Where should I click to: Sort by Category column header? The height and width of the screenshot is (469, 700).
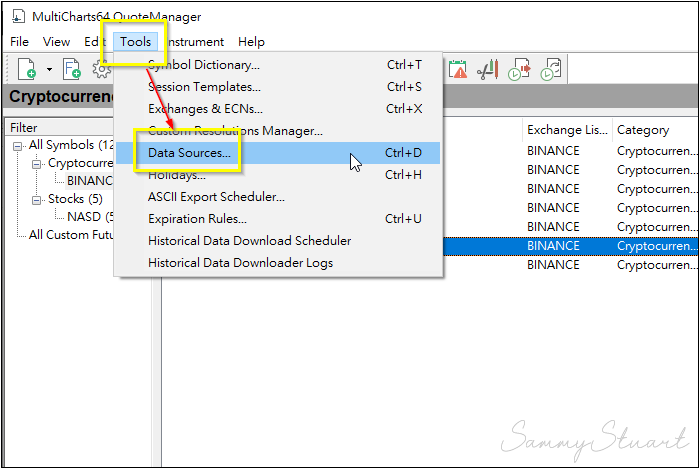[655, 130]
